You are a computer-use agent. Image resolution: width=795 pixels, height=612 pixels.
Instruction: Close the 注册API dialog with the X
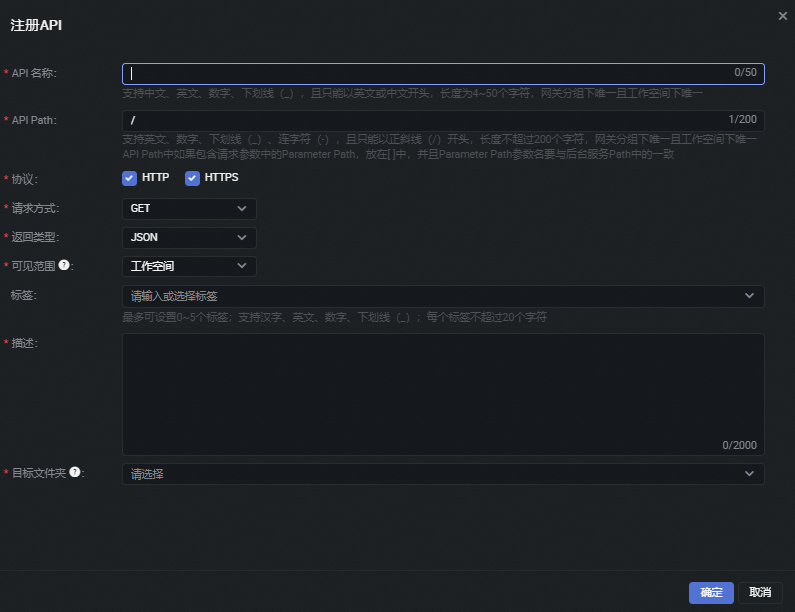click(x=783, y=16)
